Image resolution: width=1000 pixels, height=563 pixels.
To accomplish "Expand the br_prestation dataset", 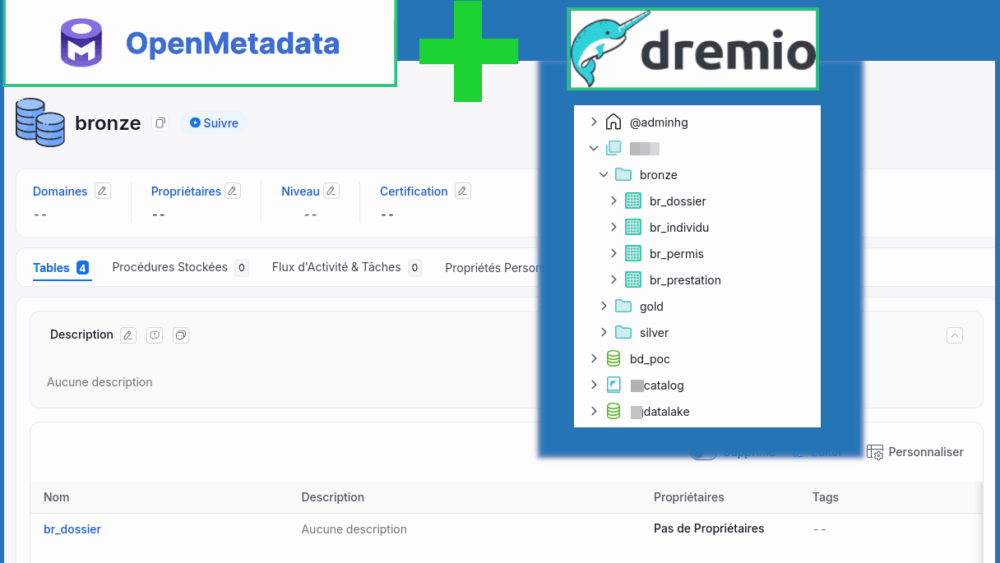I will pyautogui.click(x=614, y=279).
